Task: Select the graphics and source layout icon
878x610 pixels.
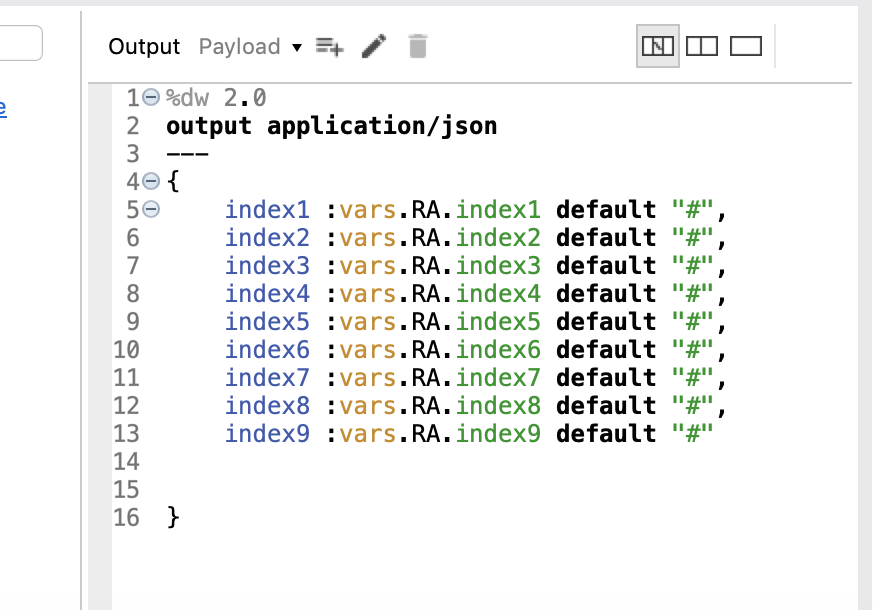Action: (658, 46)
